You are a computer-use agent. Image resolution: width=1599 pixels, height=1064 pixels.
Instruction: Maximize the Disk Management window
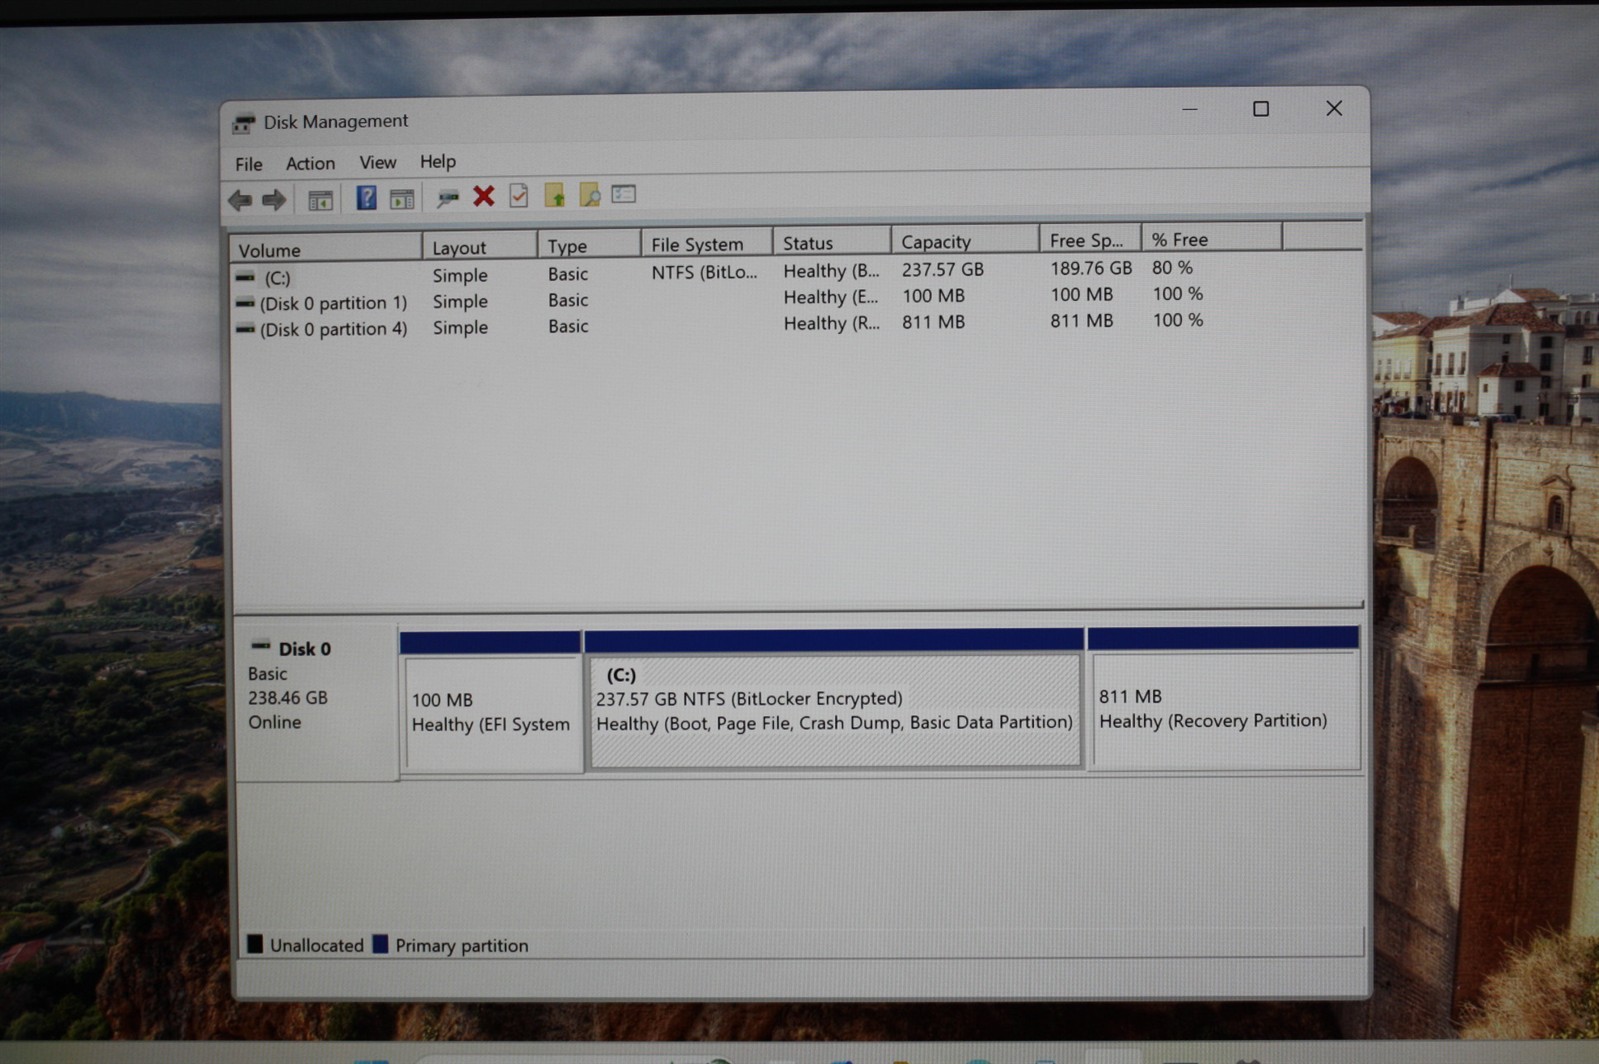click(1261, 108)
